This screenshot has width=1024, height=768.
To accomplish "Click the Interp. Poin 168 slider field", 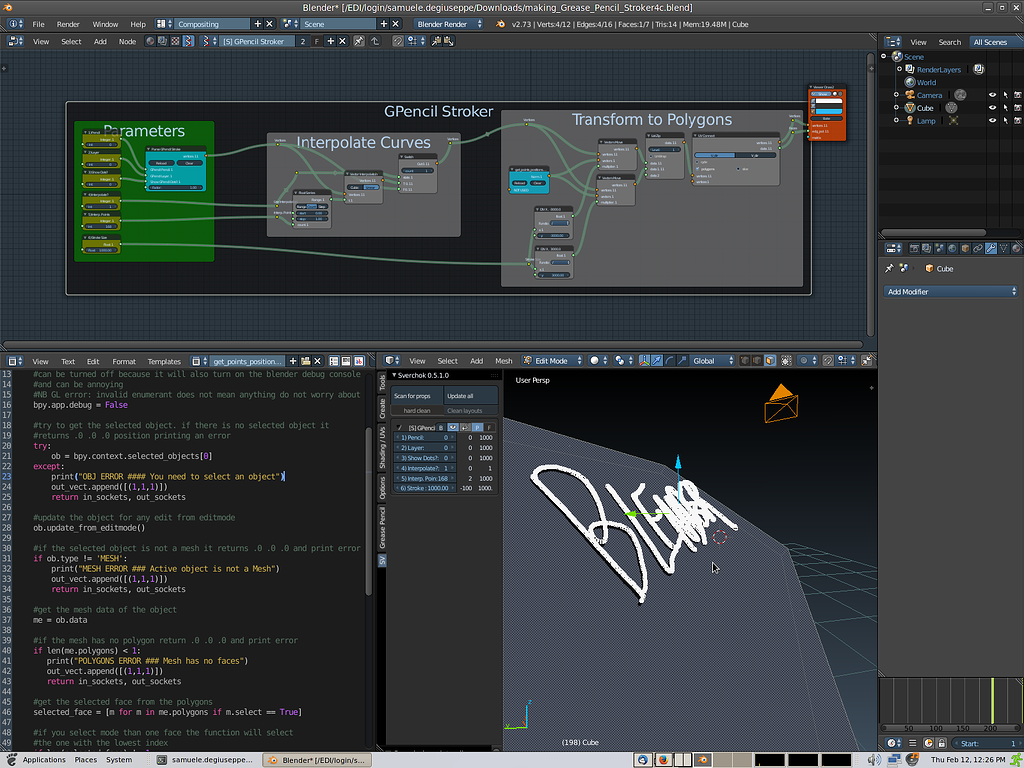I will 424,478.
